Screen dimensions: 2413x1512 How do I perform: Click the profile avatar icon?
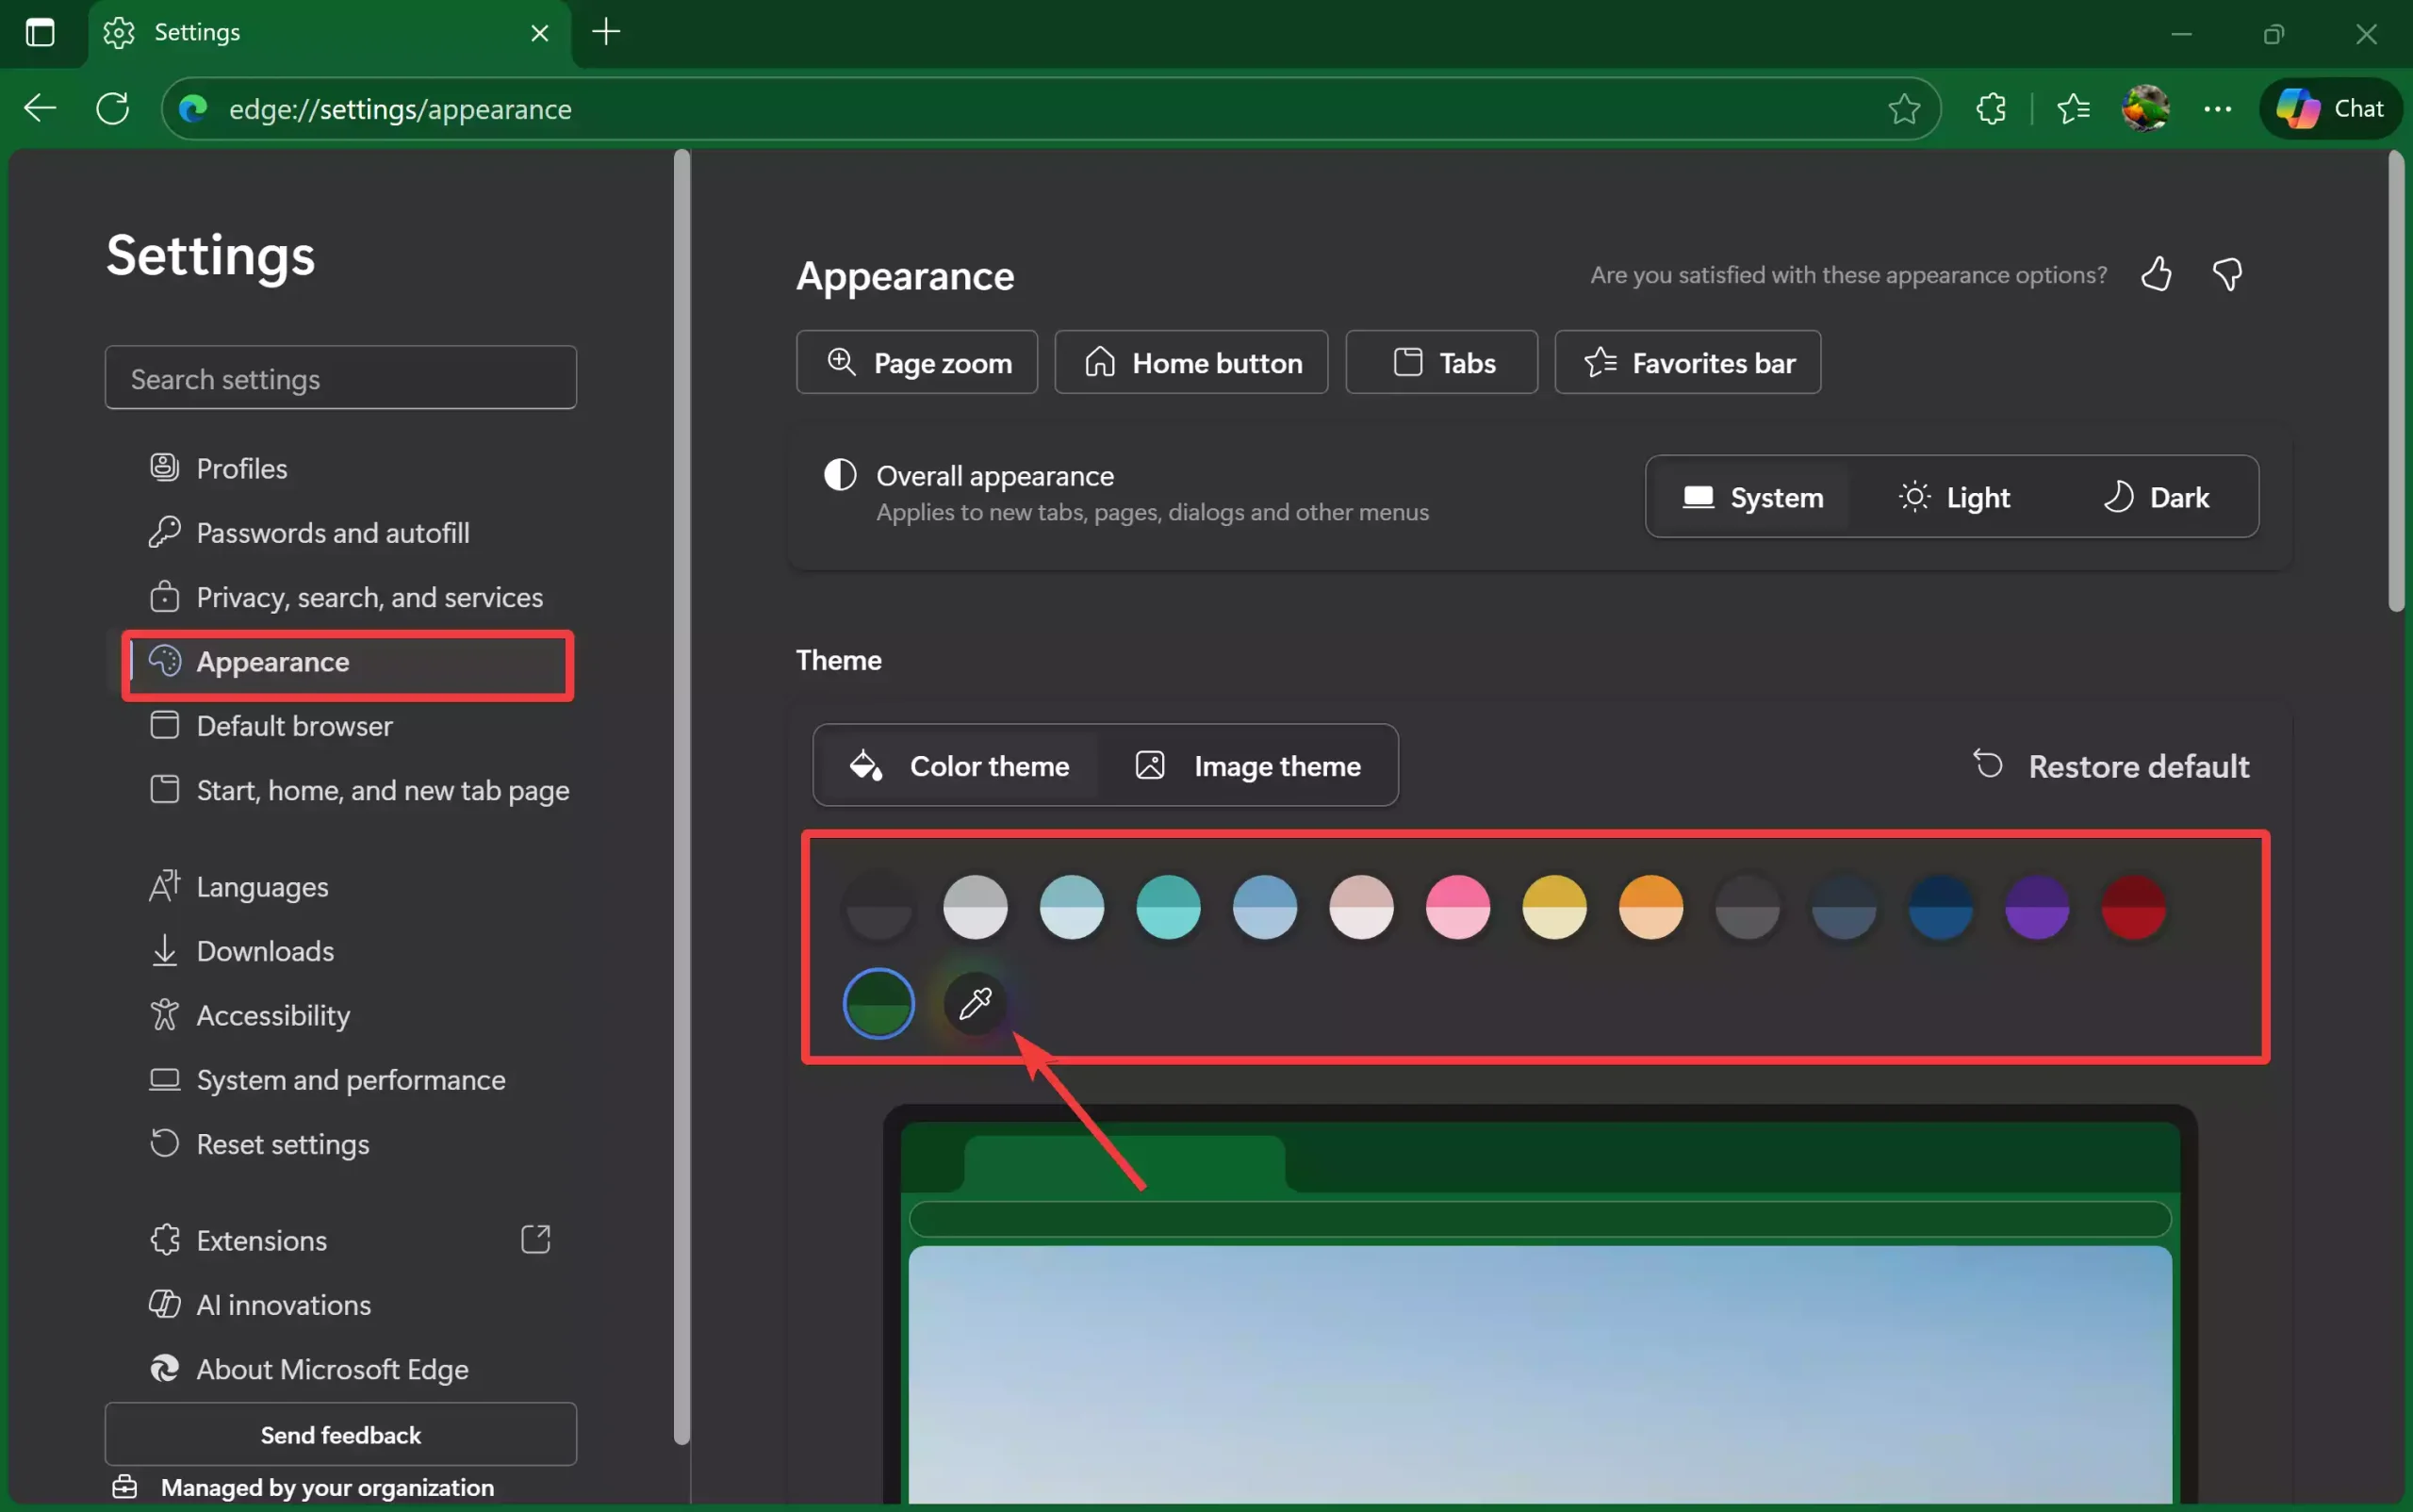(2145, 108)
